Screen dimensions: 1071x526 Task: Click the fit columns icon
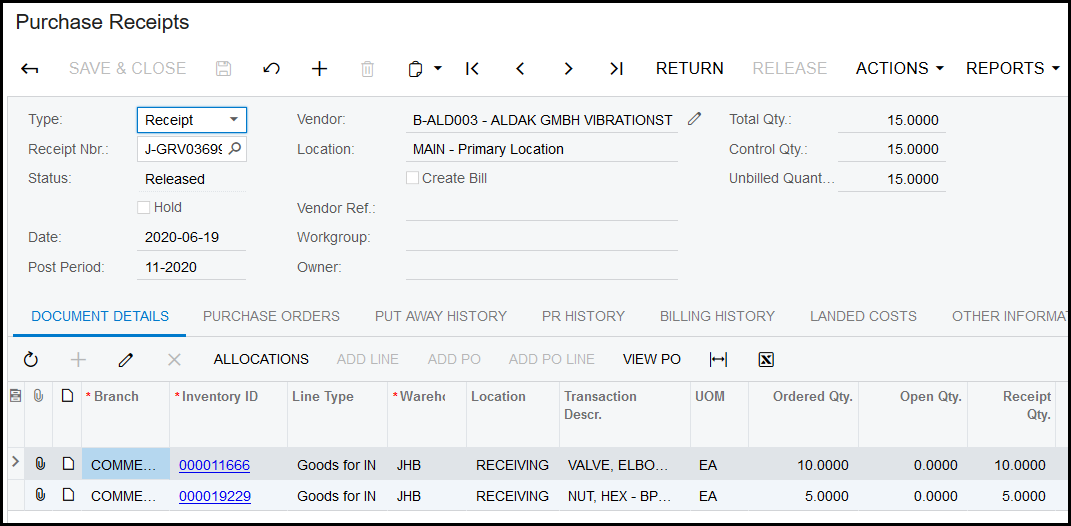718,359
